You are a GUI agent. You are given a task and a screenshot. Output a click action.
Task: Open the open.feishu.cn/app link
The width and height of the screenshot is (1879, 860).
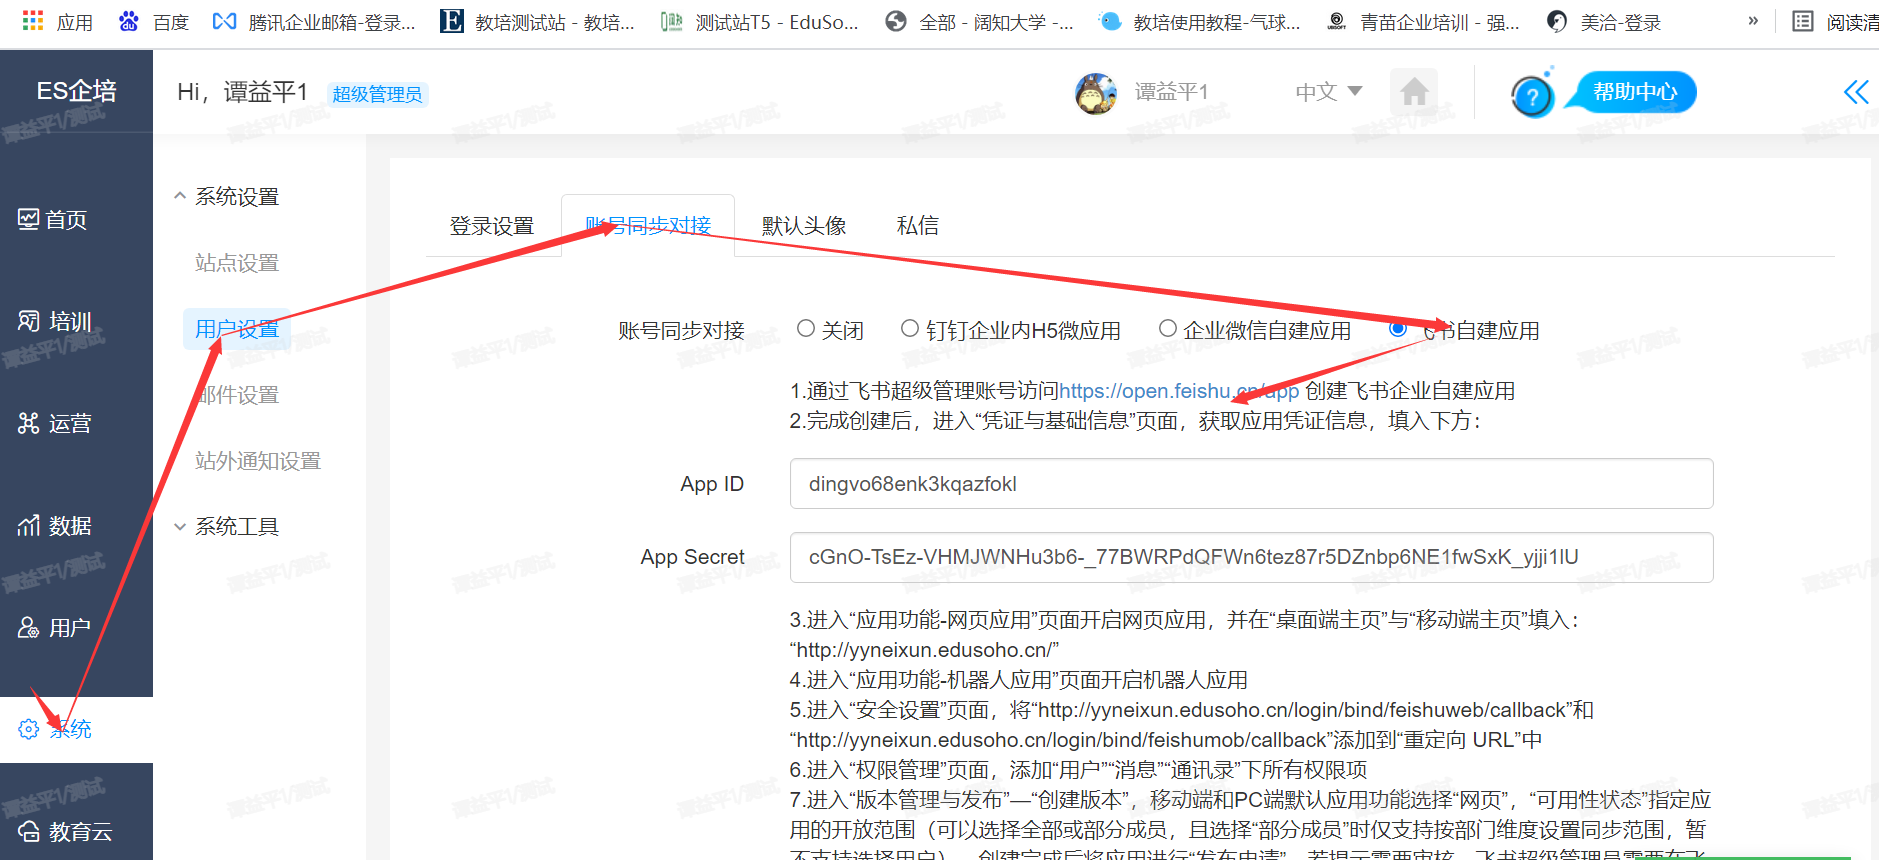1178,391
